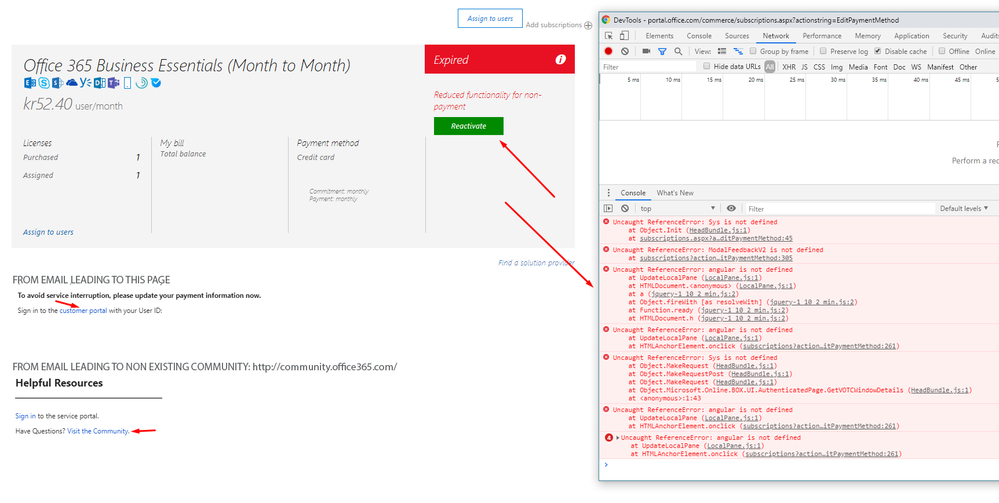
Task: Click the Delve service icon
Action: click(100, 83)
